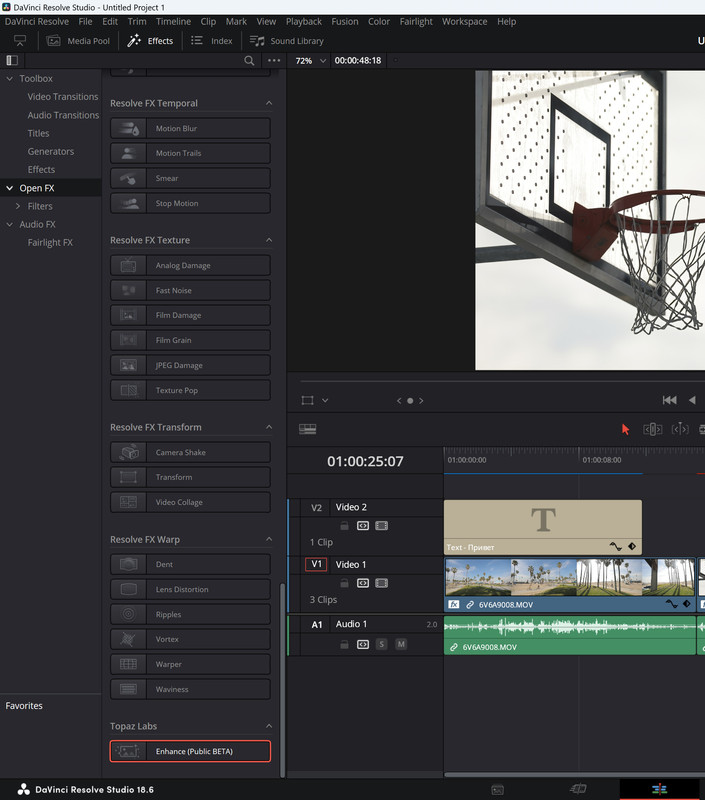Image resolution: width=705 pixels, height=800 pixels.
Task: Open the Workspace menu
Action: tap(464, 21)
